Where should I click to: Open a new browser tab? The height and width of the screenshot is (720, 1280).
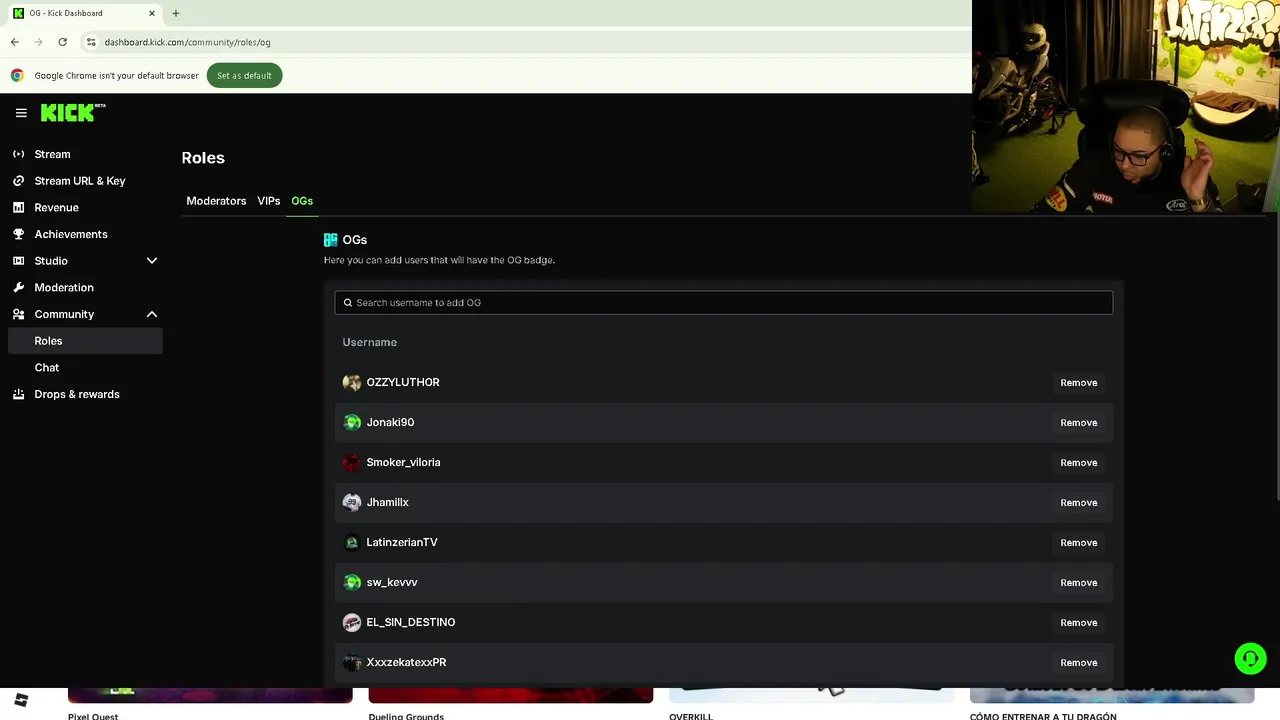pos(175,13)
